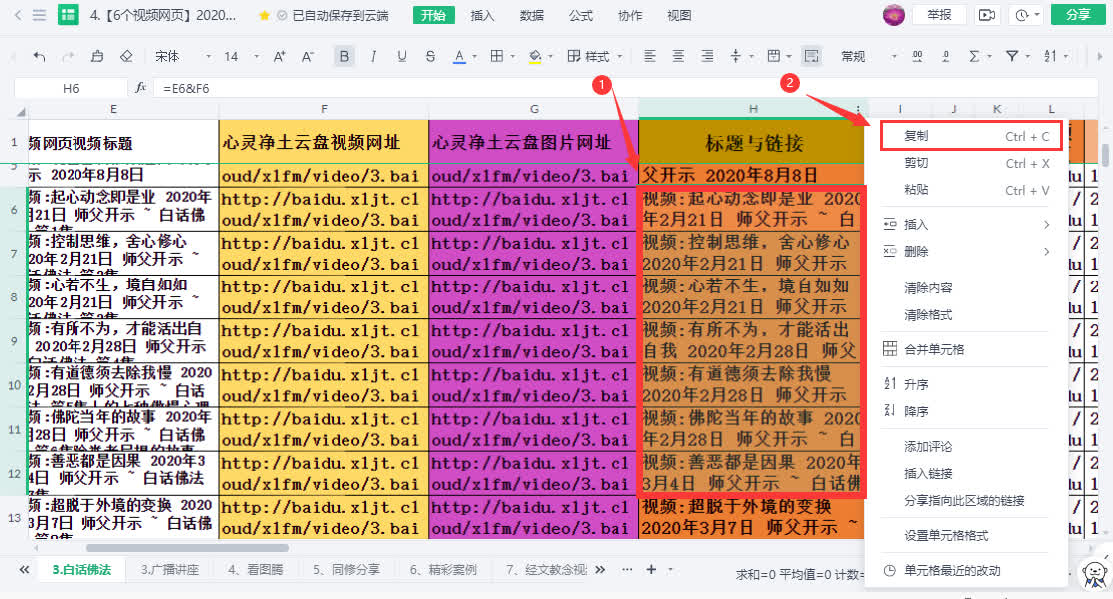Switch to the 协作 tab
The width and height of the screenshot is (1113, 599).
(630, 15)
